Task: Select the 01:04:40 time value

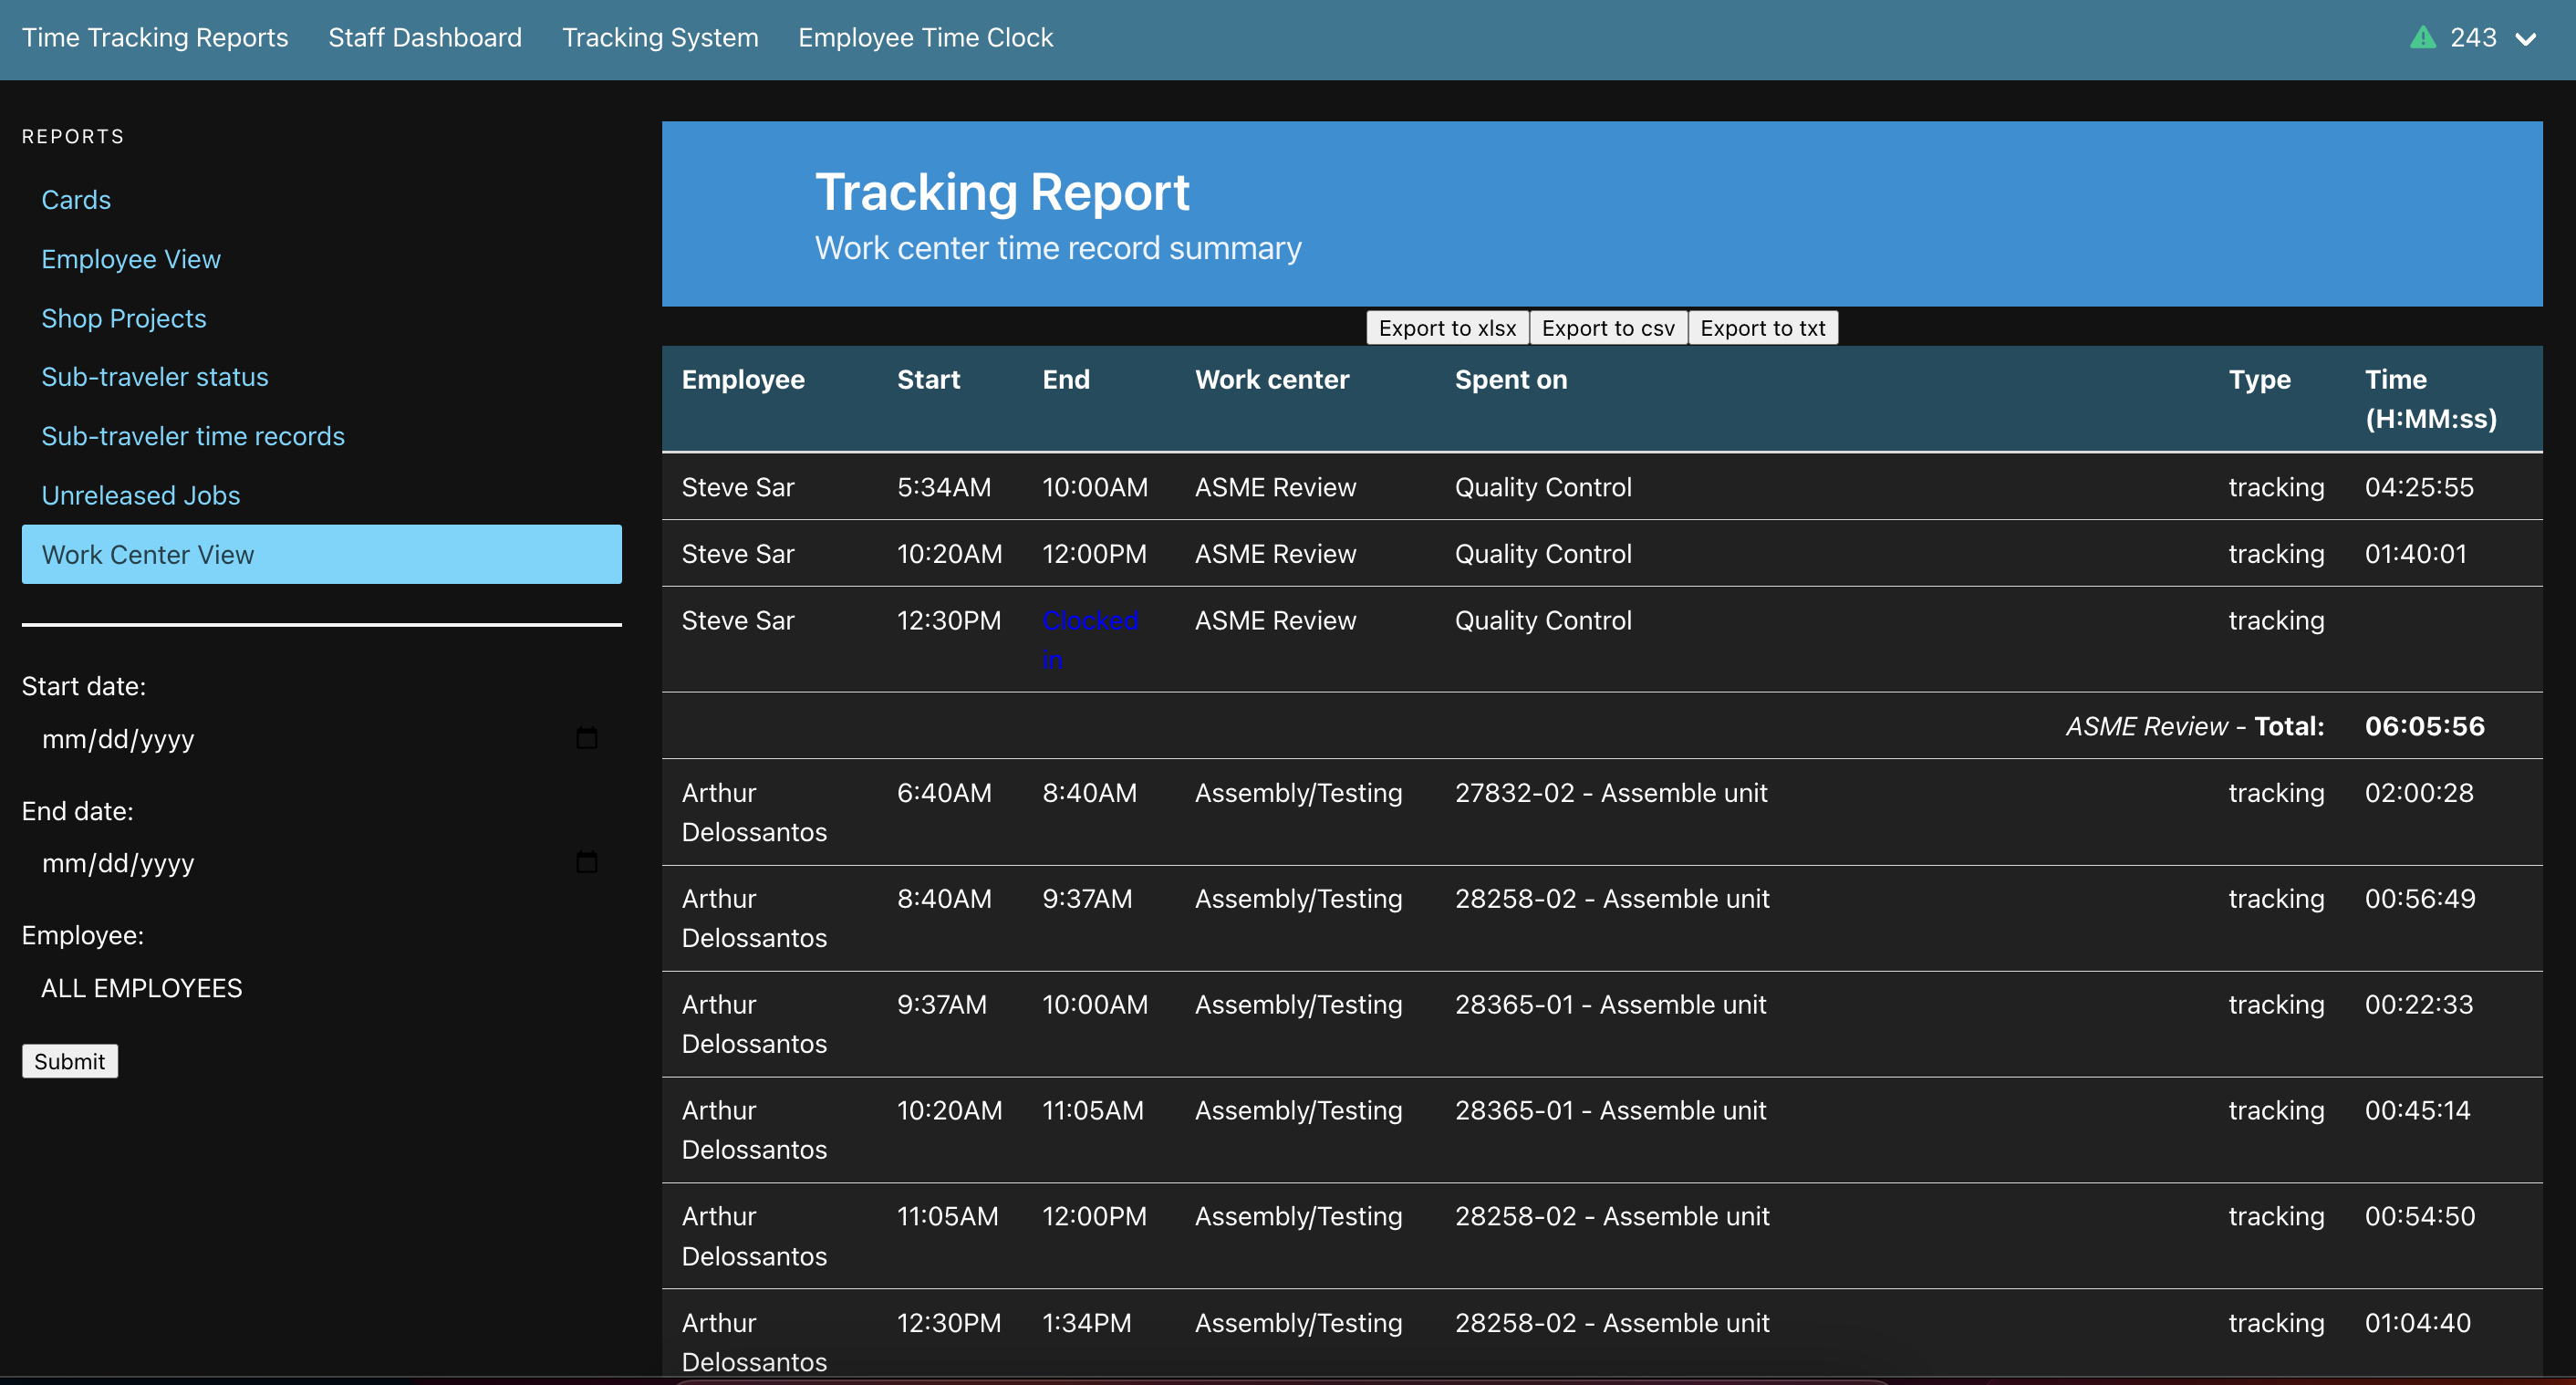Action: pos(2418,1323)
